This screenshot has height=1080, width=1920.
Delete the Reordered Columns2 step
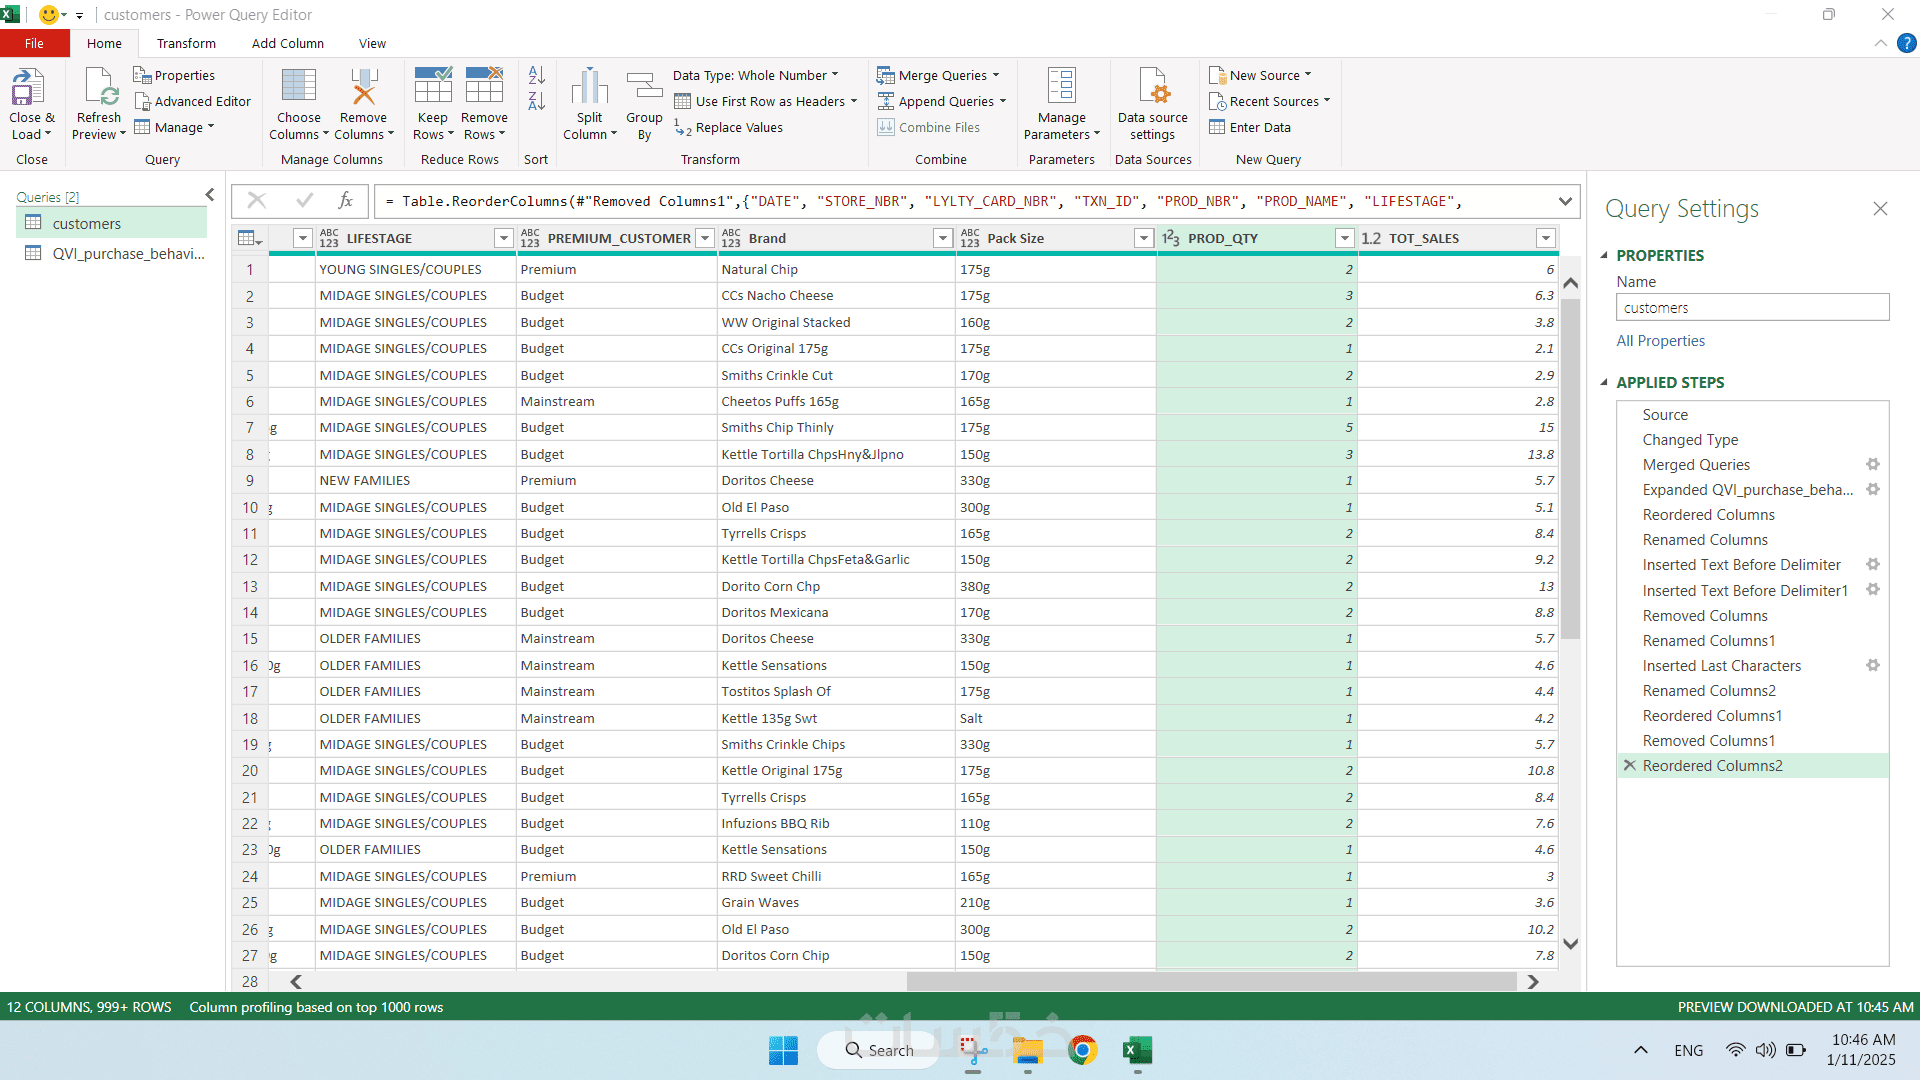tap(1630, 765)
